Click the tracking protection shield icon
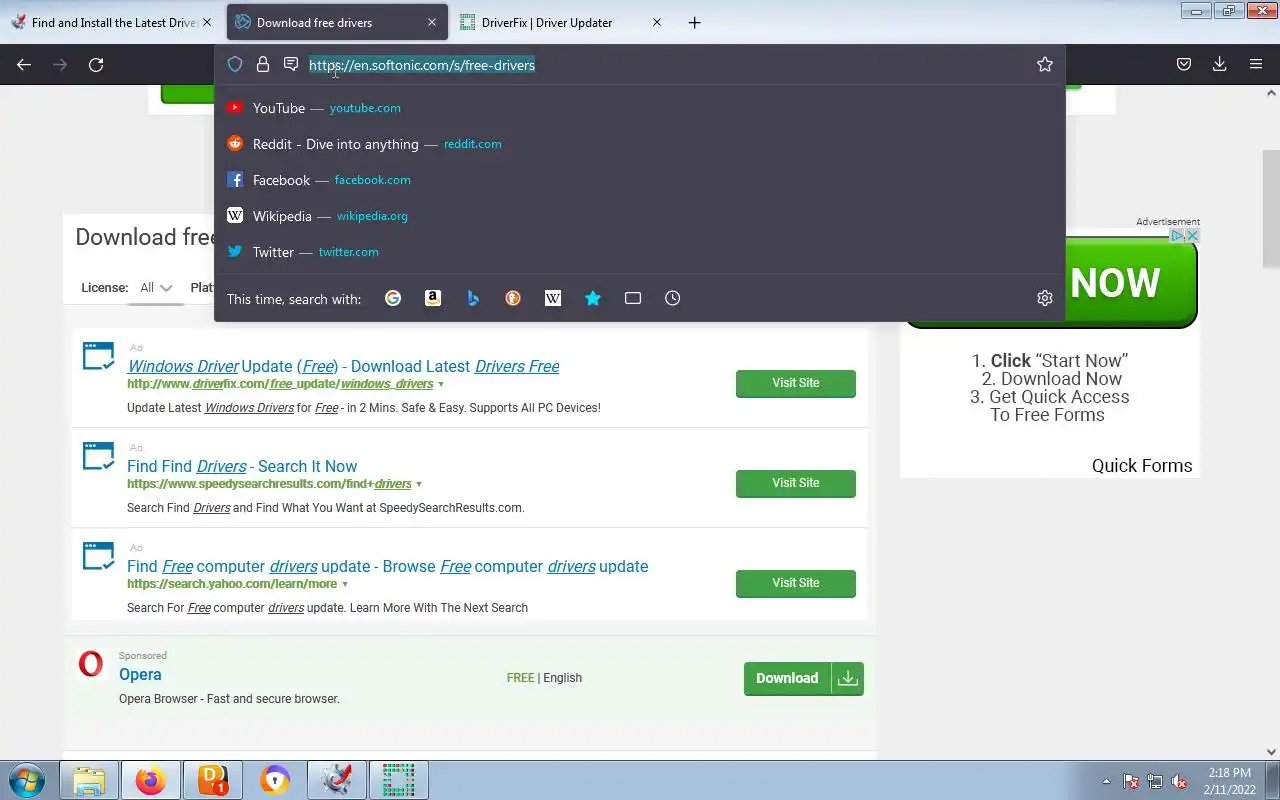The width and height of the screenshot is (1280, 800). [235, 64]
